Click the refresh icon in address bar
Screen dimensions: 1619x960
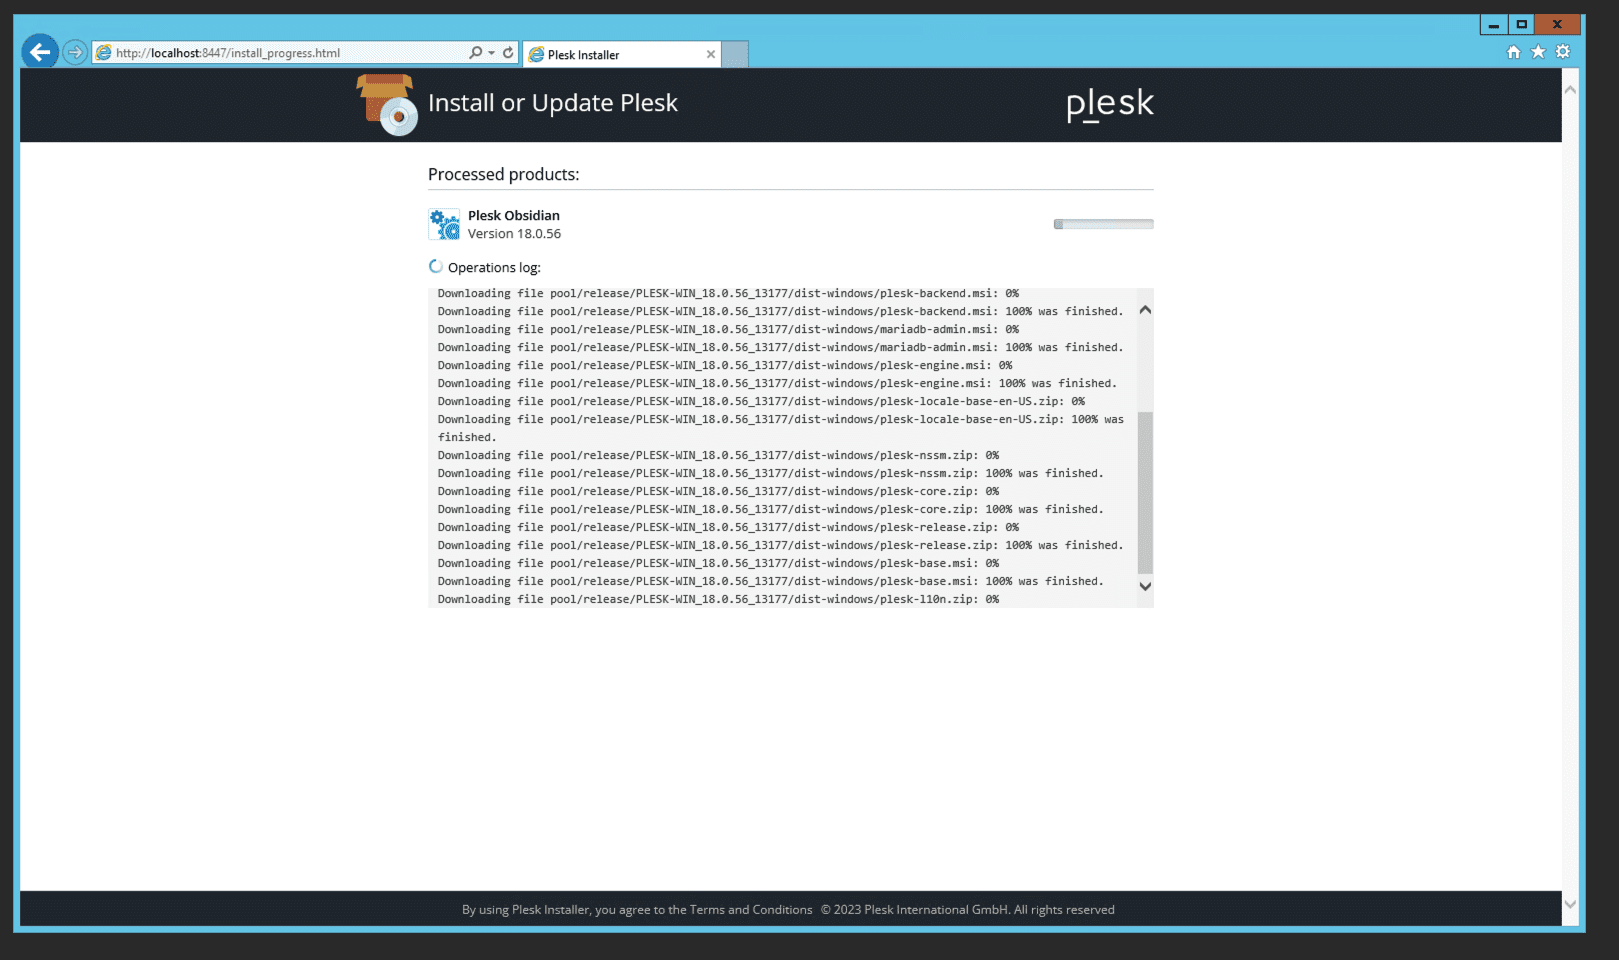pos(508,53)
